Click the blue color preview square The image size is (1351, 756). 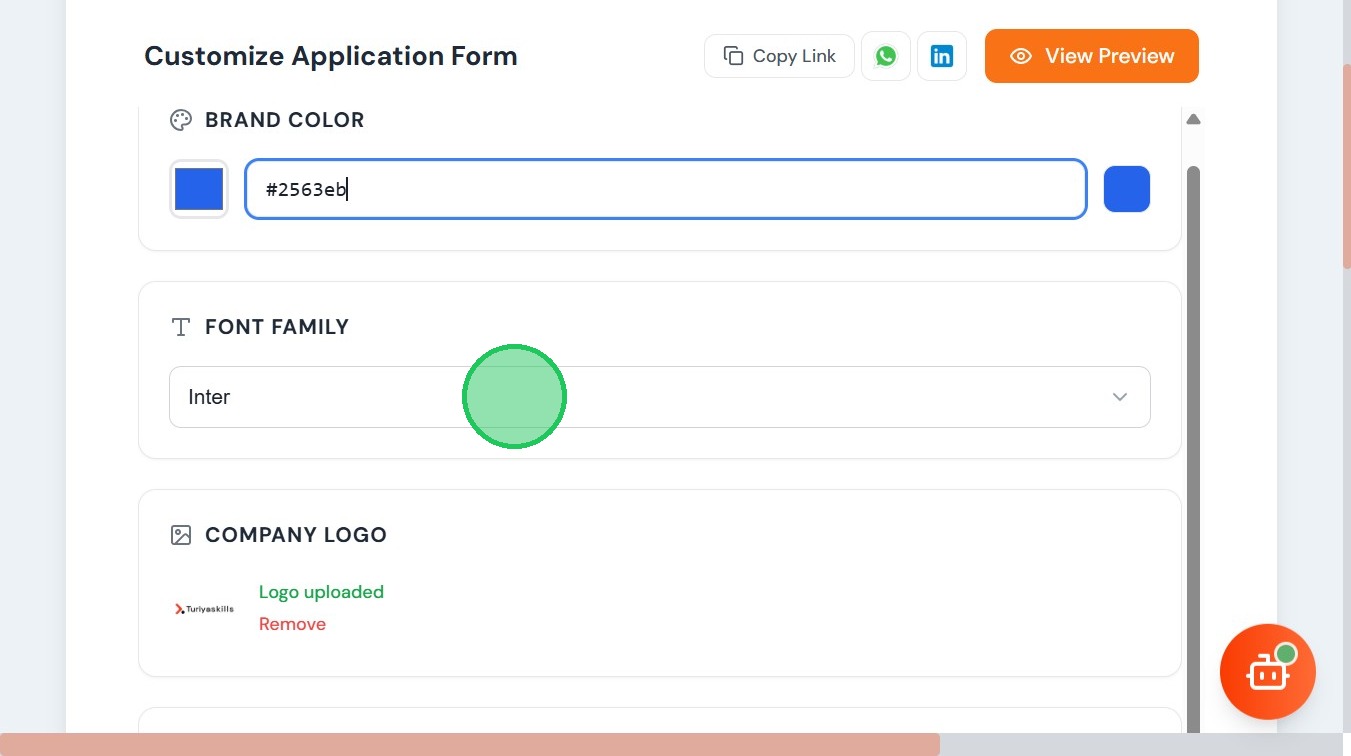[1127, 189]
